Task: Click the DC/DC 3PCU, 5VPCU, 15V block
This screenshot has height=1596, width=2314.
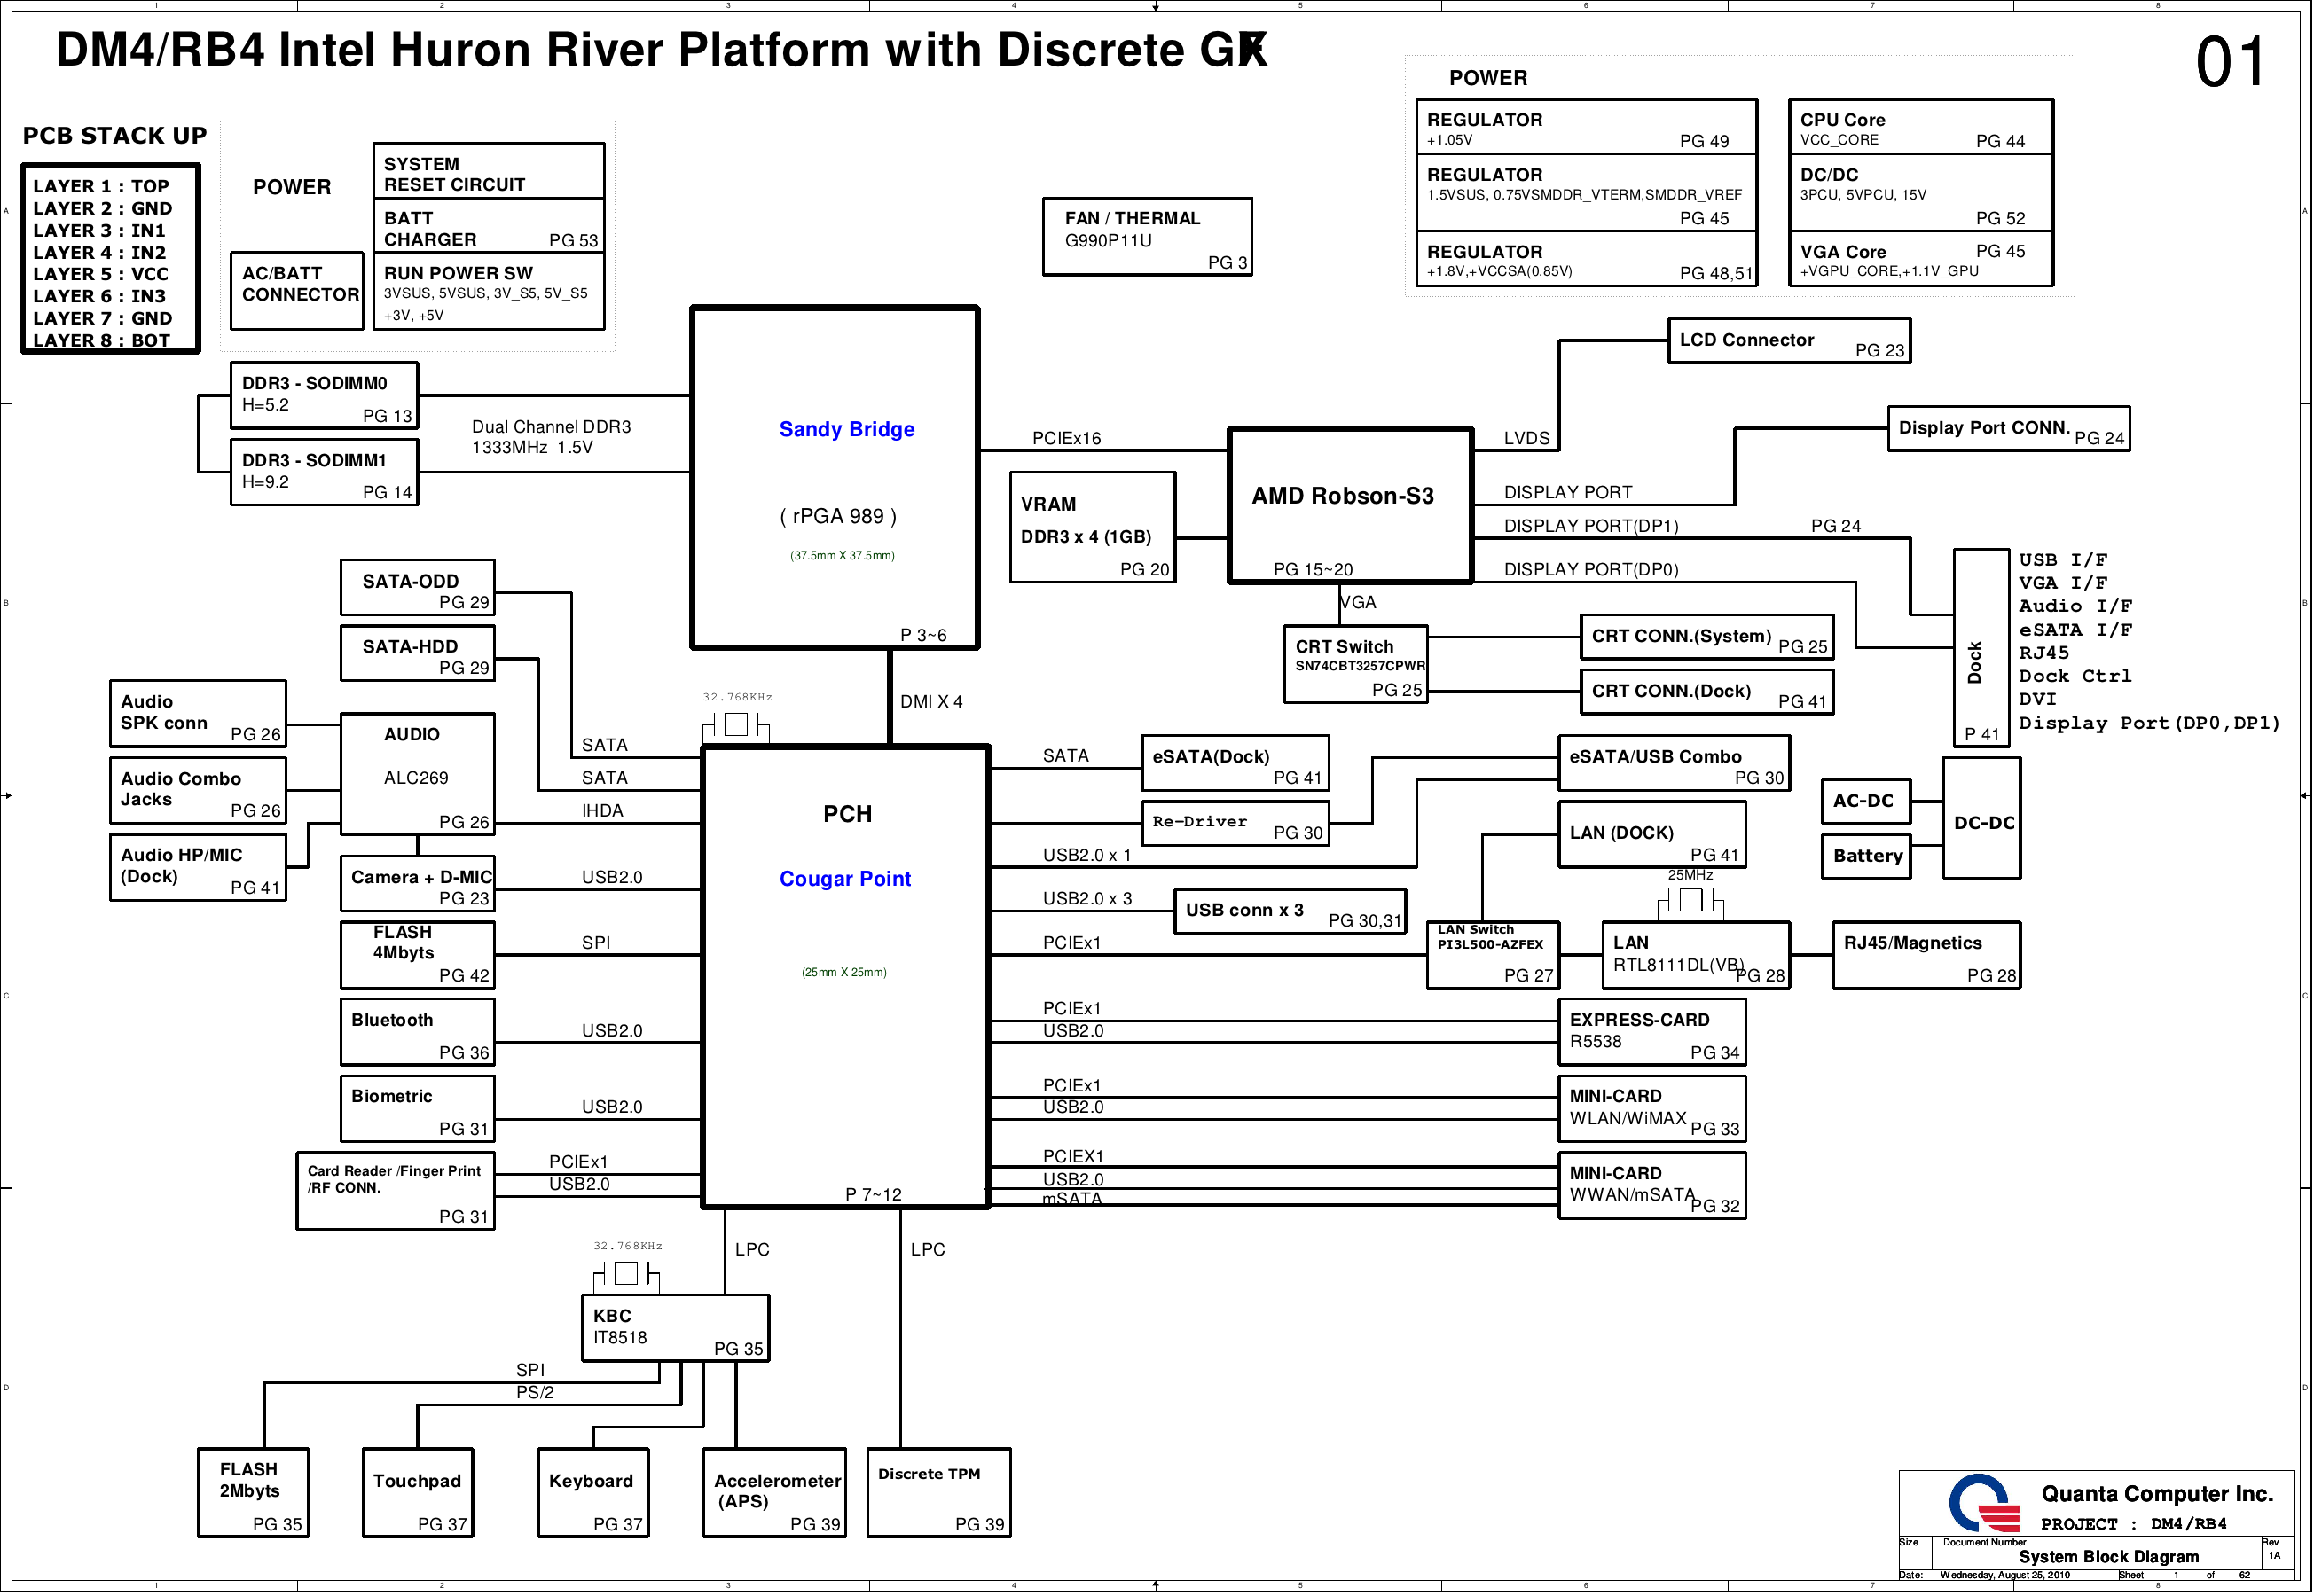Action: (x=1921, y=193)
